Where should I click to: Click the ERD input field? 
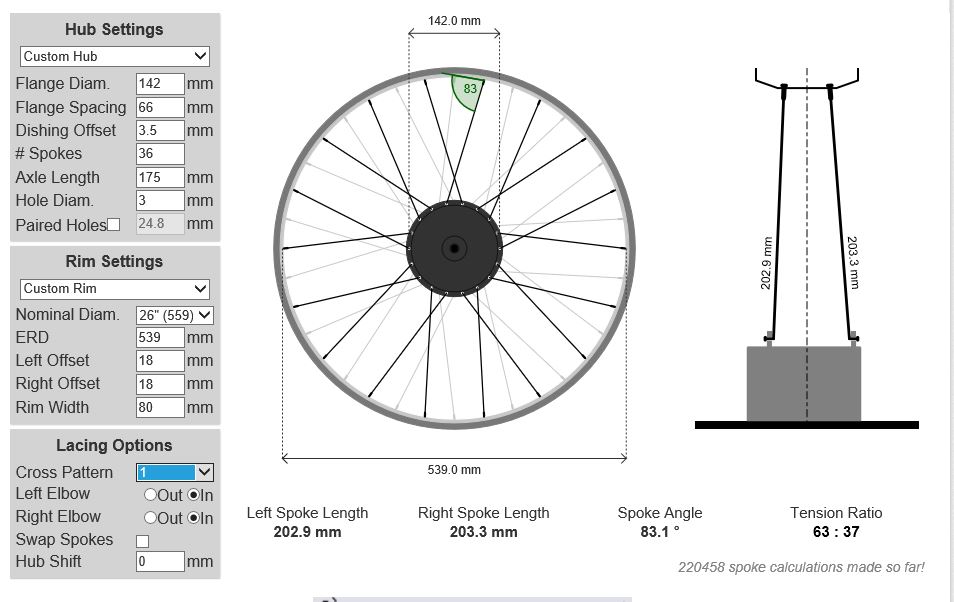160,338
